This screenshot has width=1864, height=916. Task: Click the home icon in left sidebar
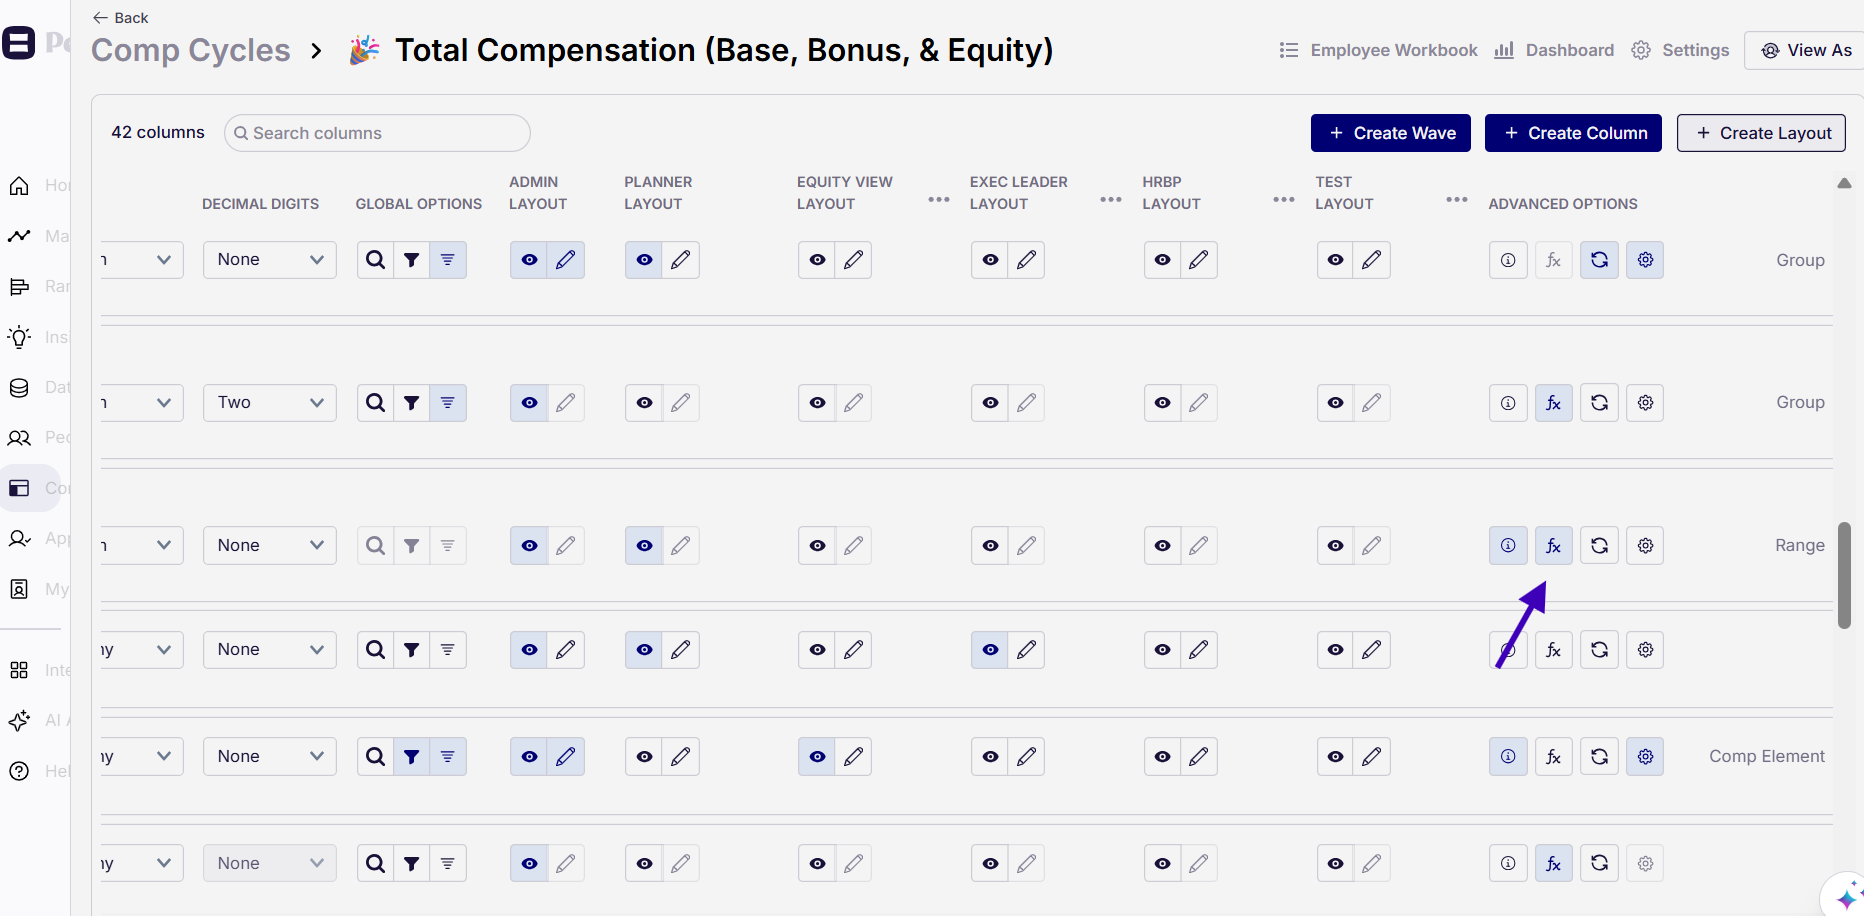pyautogui.click(x=19, y=186)
